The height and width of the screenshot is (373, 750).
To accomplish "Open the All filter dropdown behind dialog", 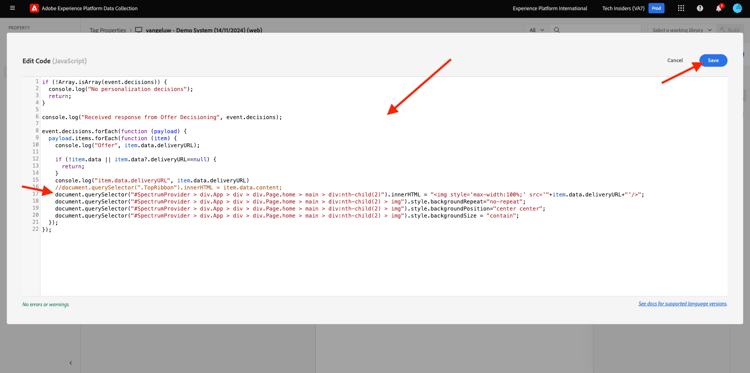I will [537, 30].
